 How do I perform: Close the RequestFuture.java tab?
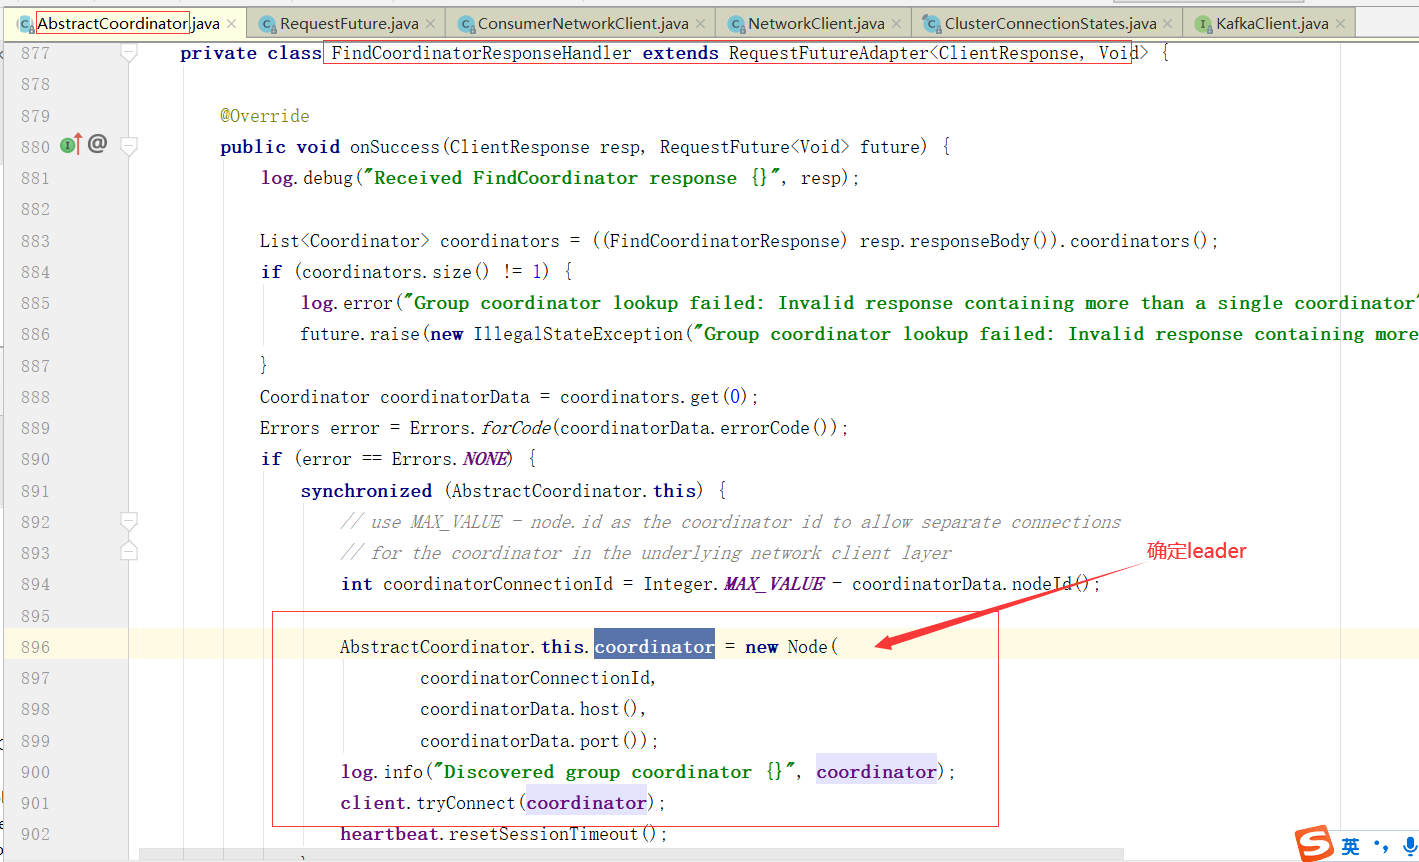(x=431, y=23)
